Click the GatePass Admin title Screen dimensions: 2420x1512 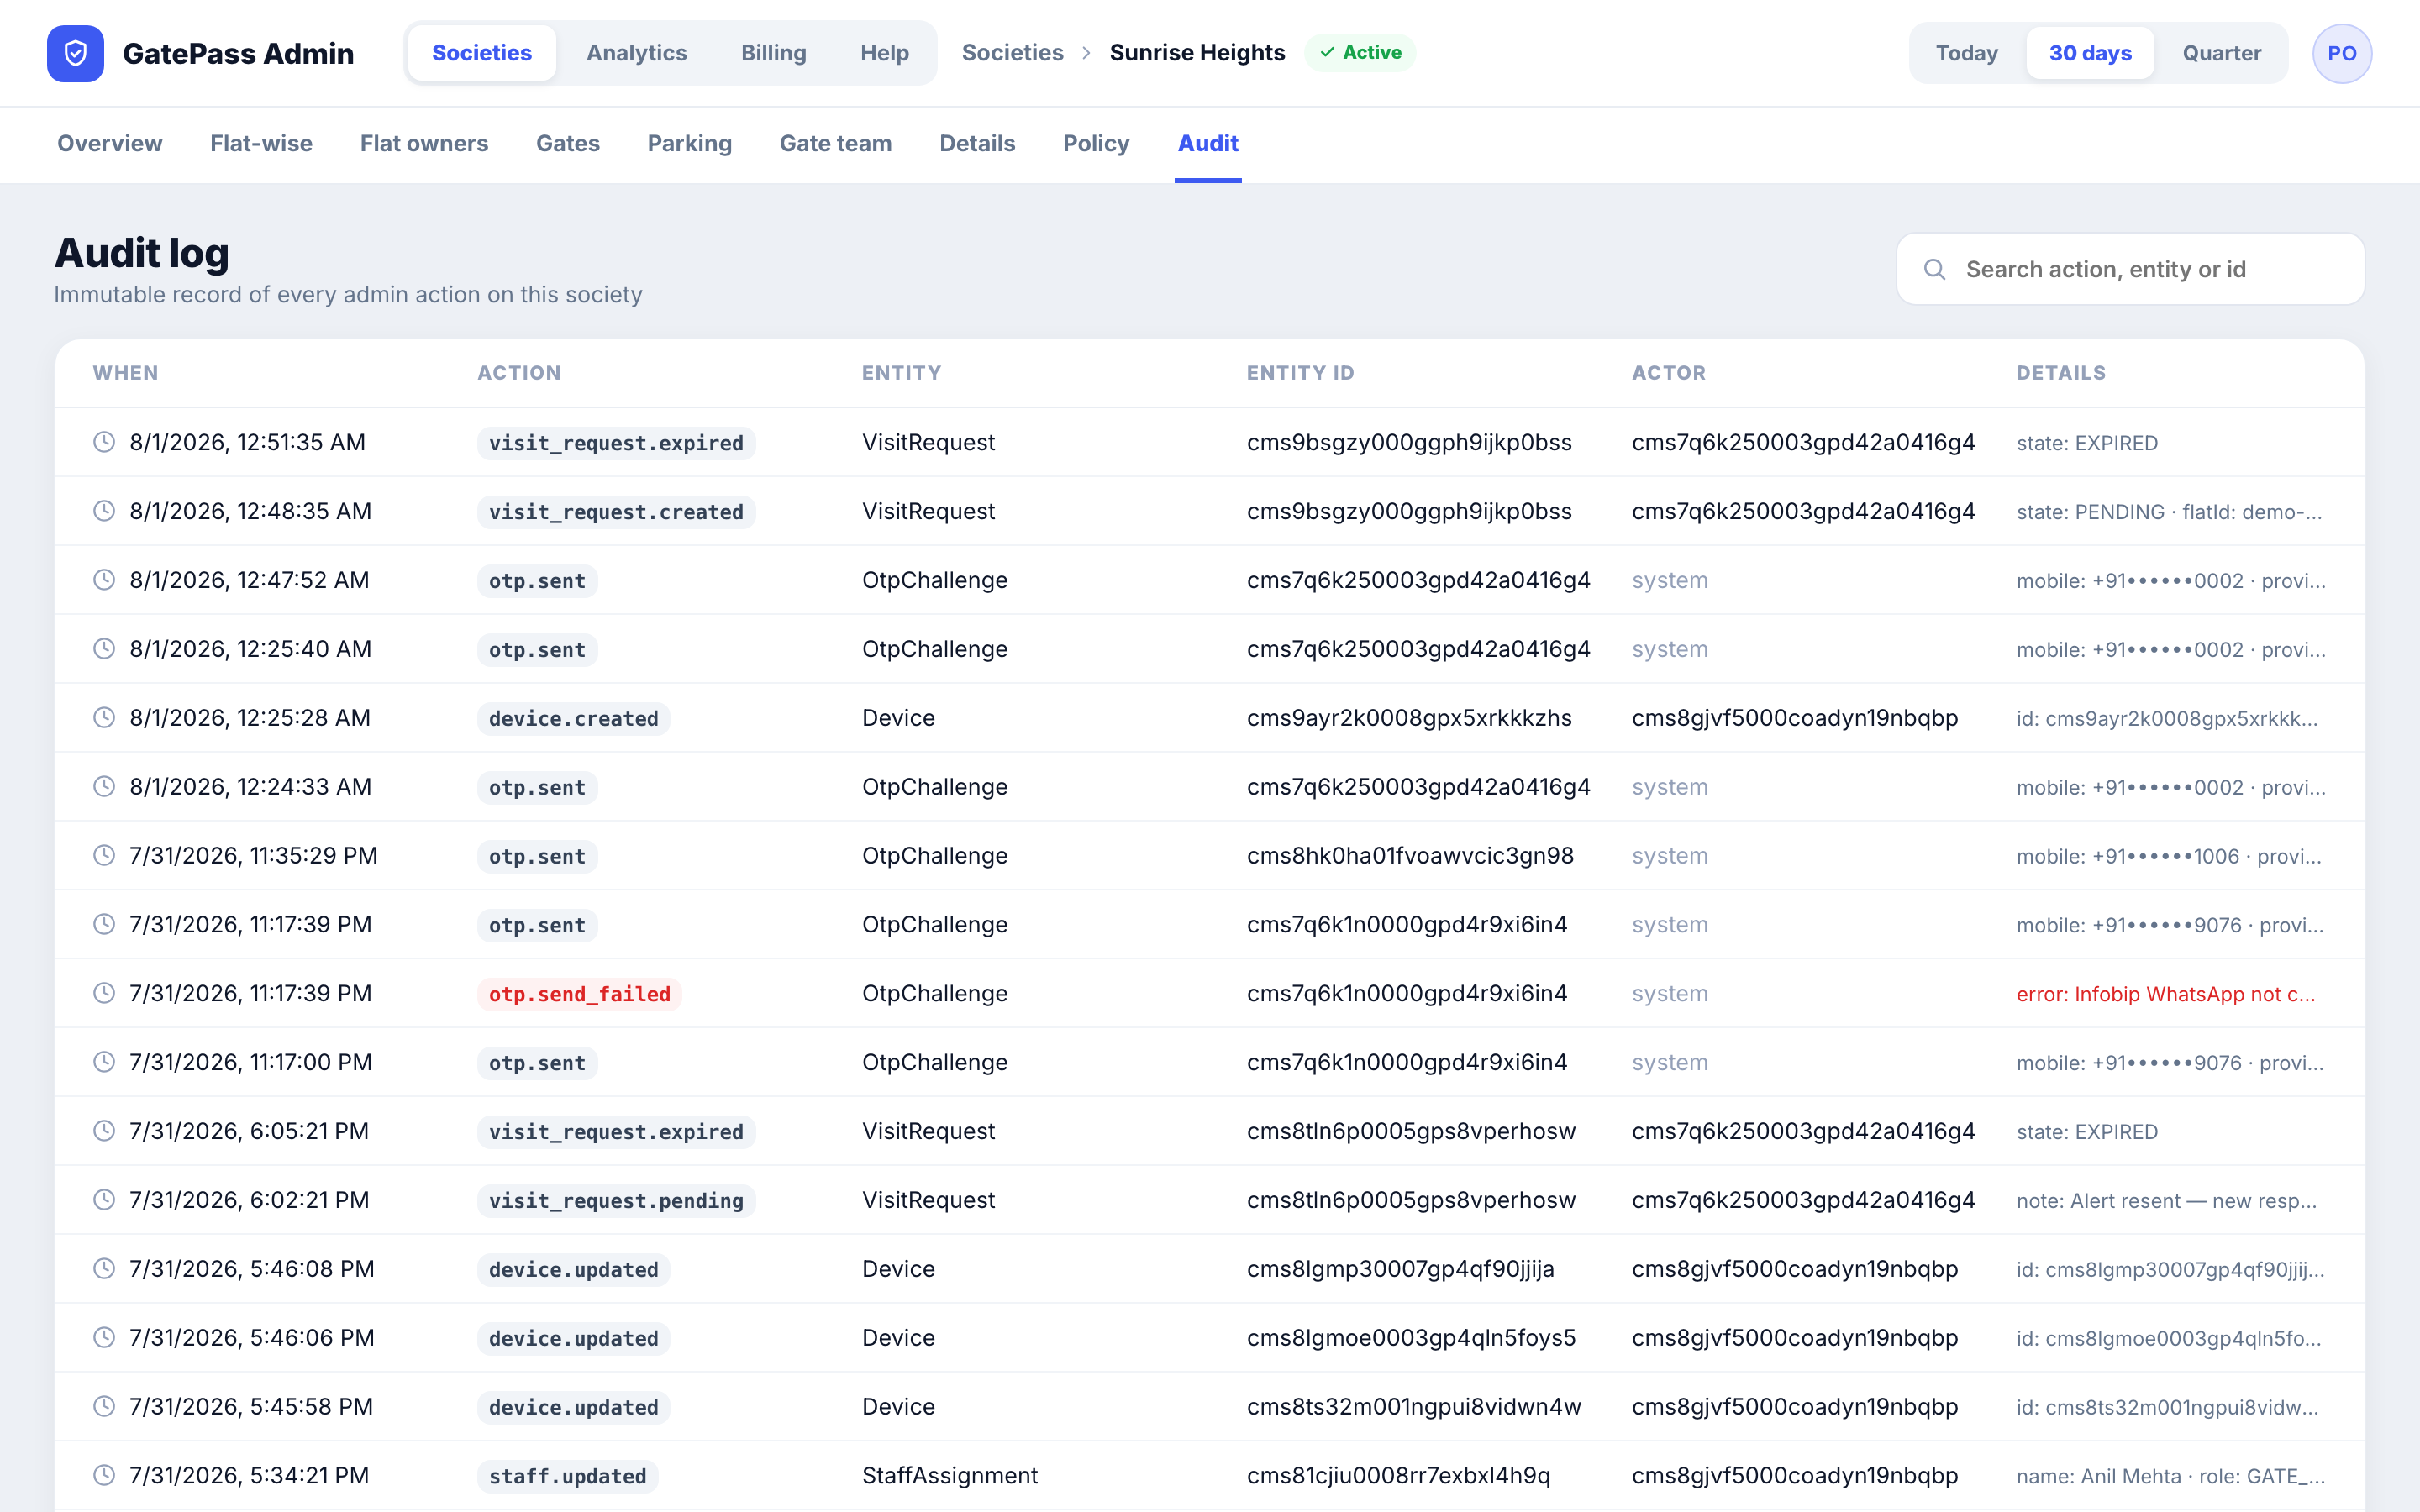click(x=238, y=53)
